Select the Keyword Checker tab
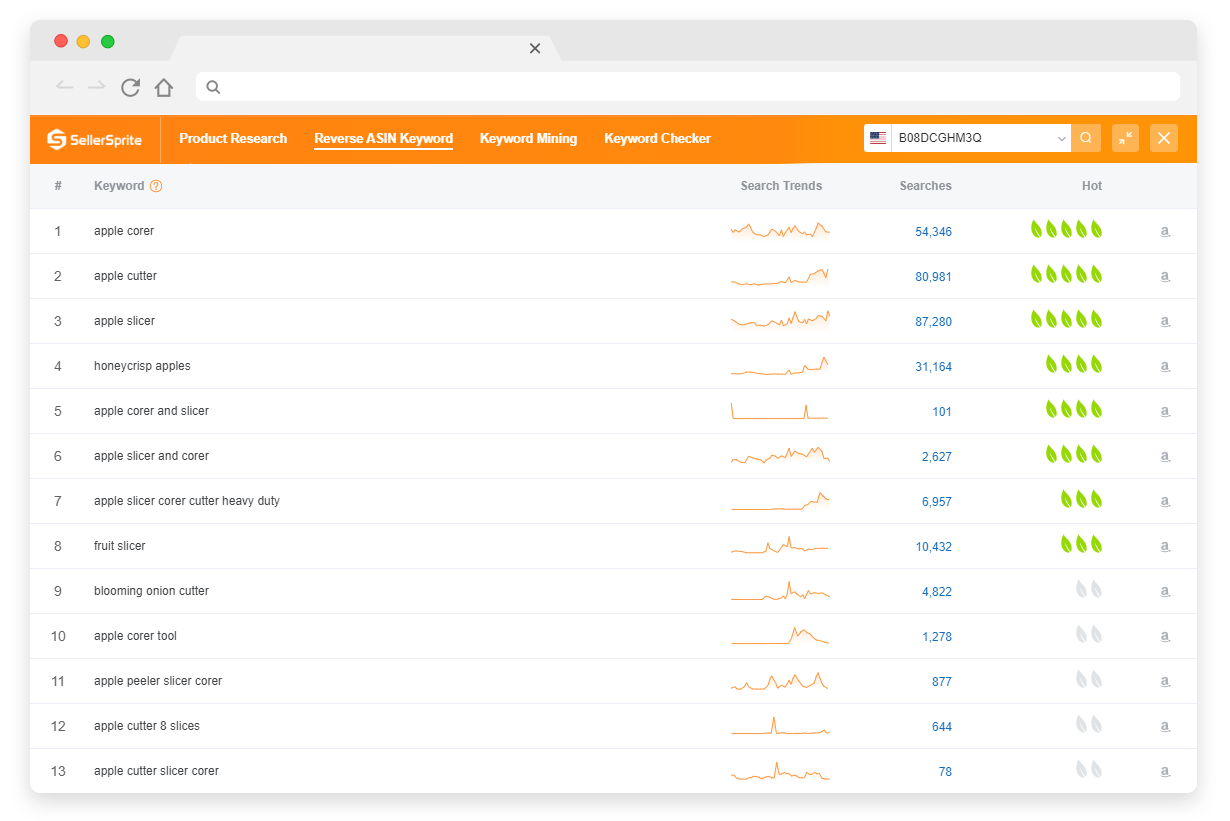The width and height of the screenshot is (1230, 821). [x=657, y=138]
